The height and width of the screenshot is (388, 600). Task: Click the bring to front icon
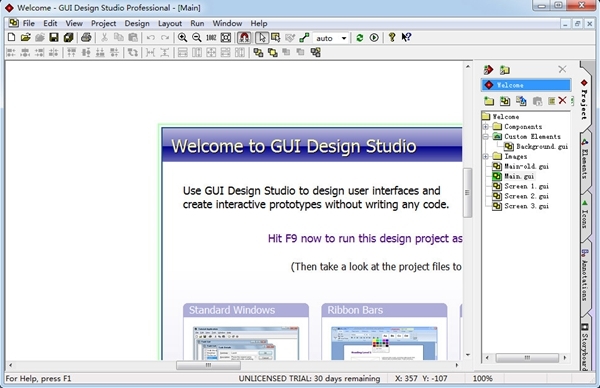coord(258,52)
